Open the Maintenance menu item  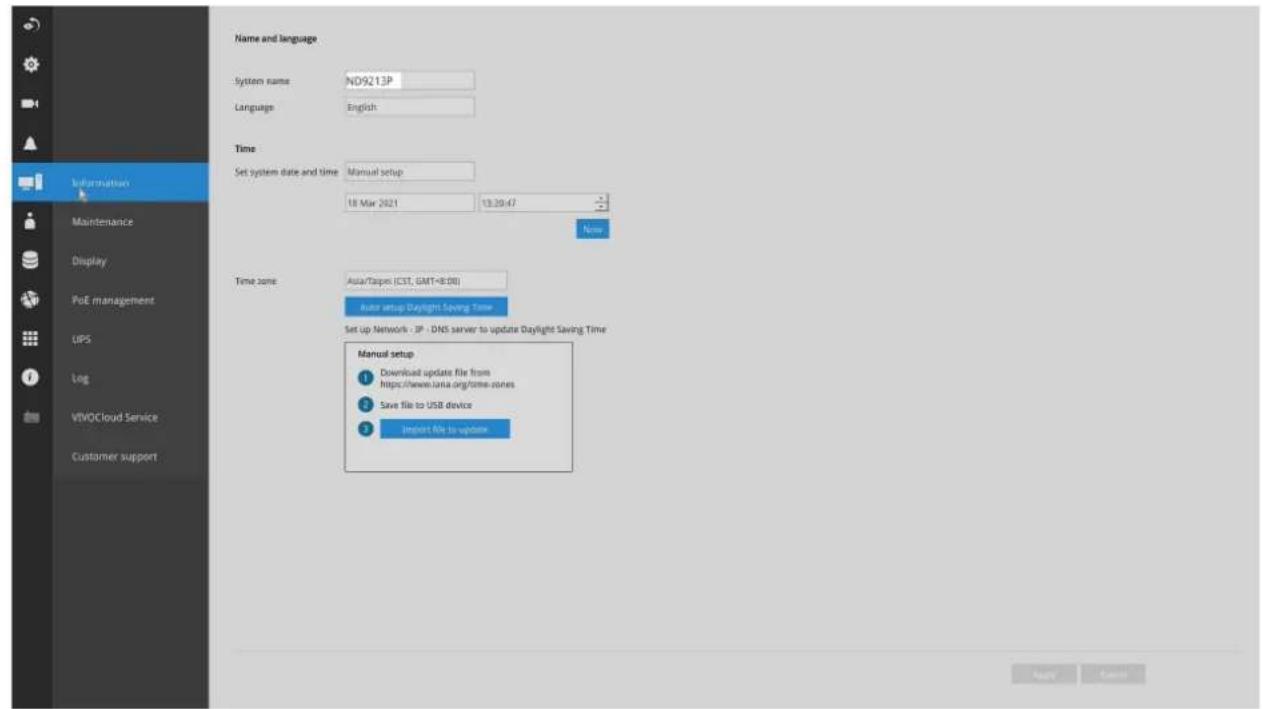pos(130,222)
